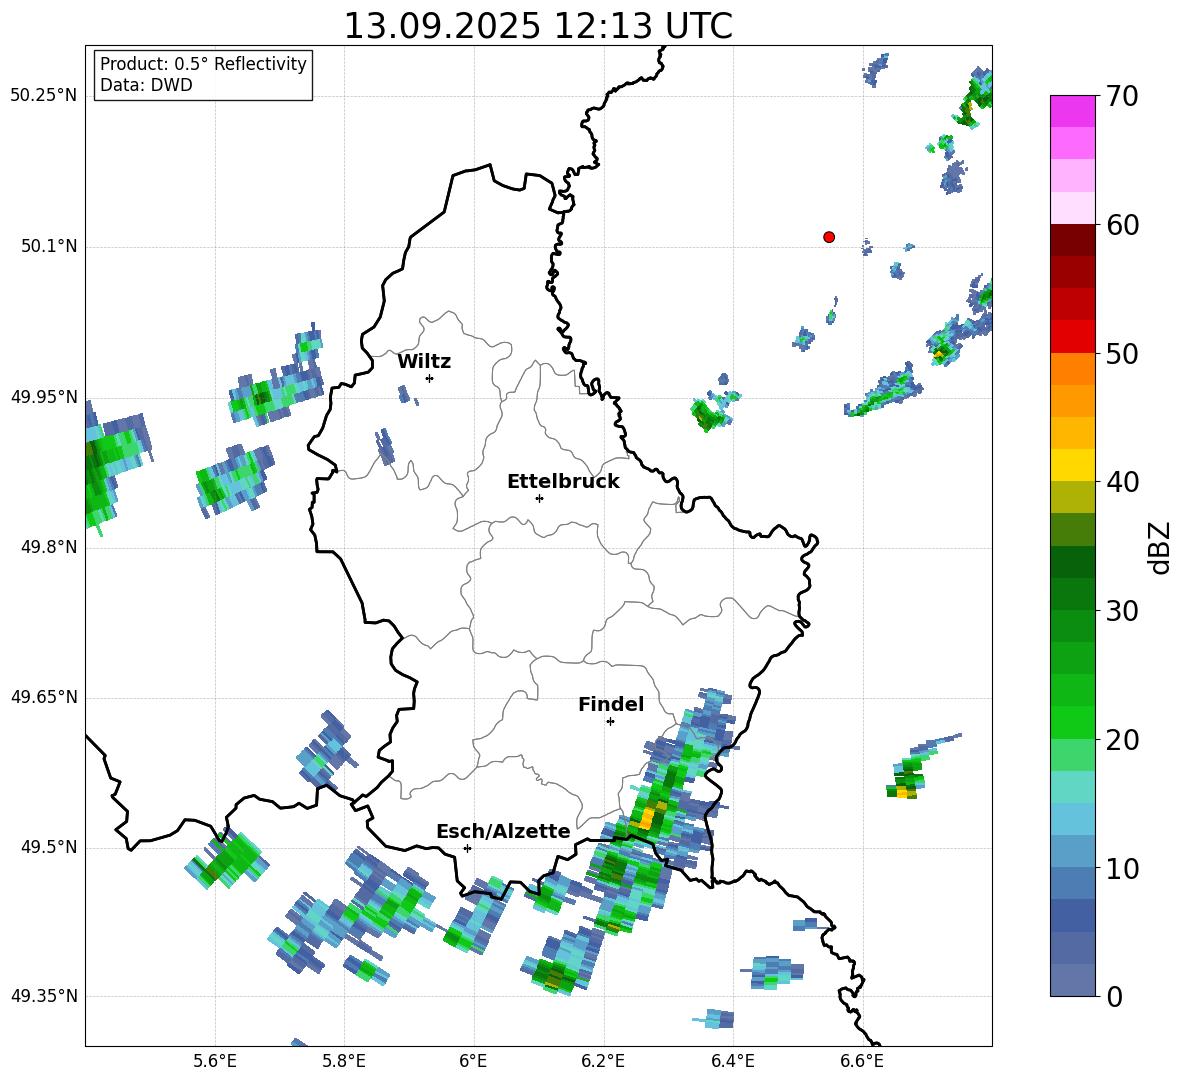Click the 6.4°E longitude label
Viewport: 1184px width, 1081px height.
732,1061
